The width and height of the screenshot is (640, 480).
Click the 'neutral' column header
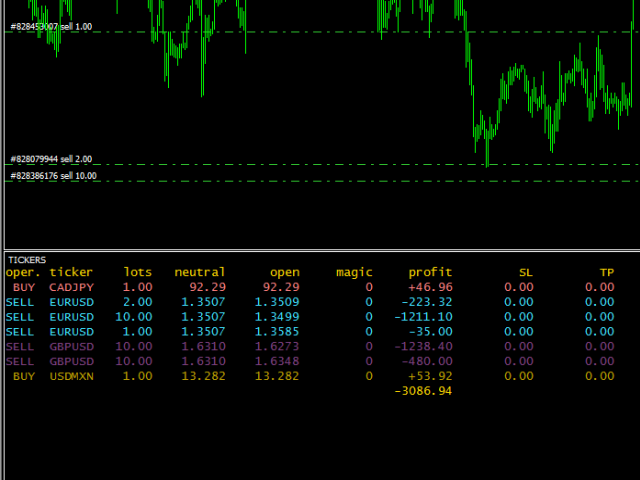click(200, 272)
